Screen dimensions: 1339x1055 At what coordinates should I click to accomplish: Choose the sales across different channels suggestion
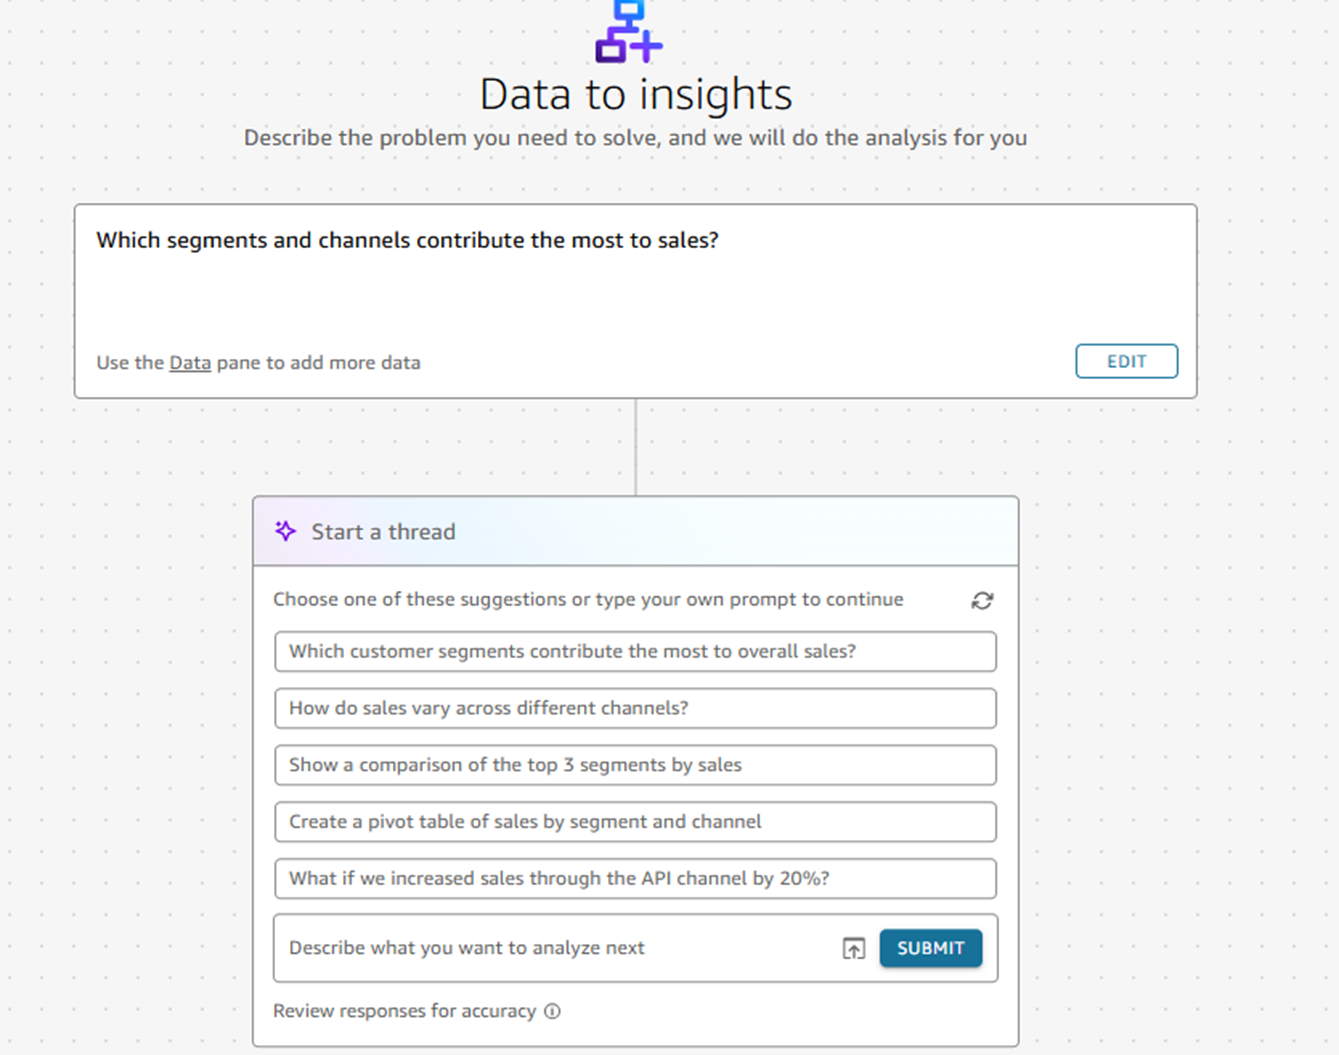pyautogui.click(x=635, y=708)
